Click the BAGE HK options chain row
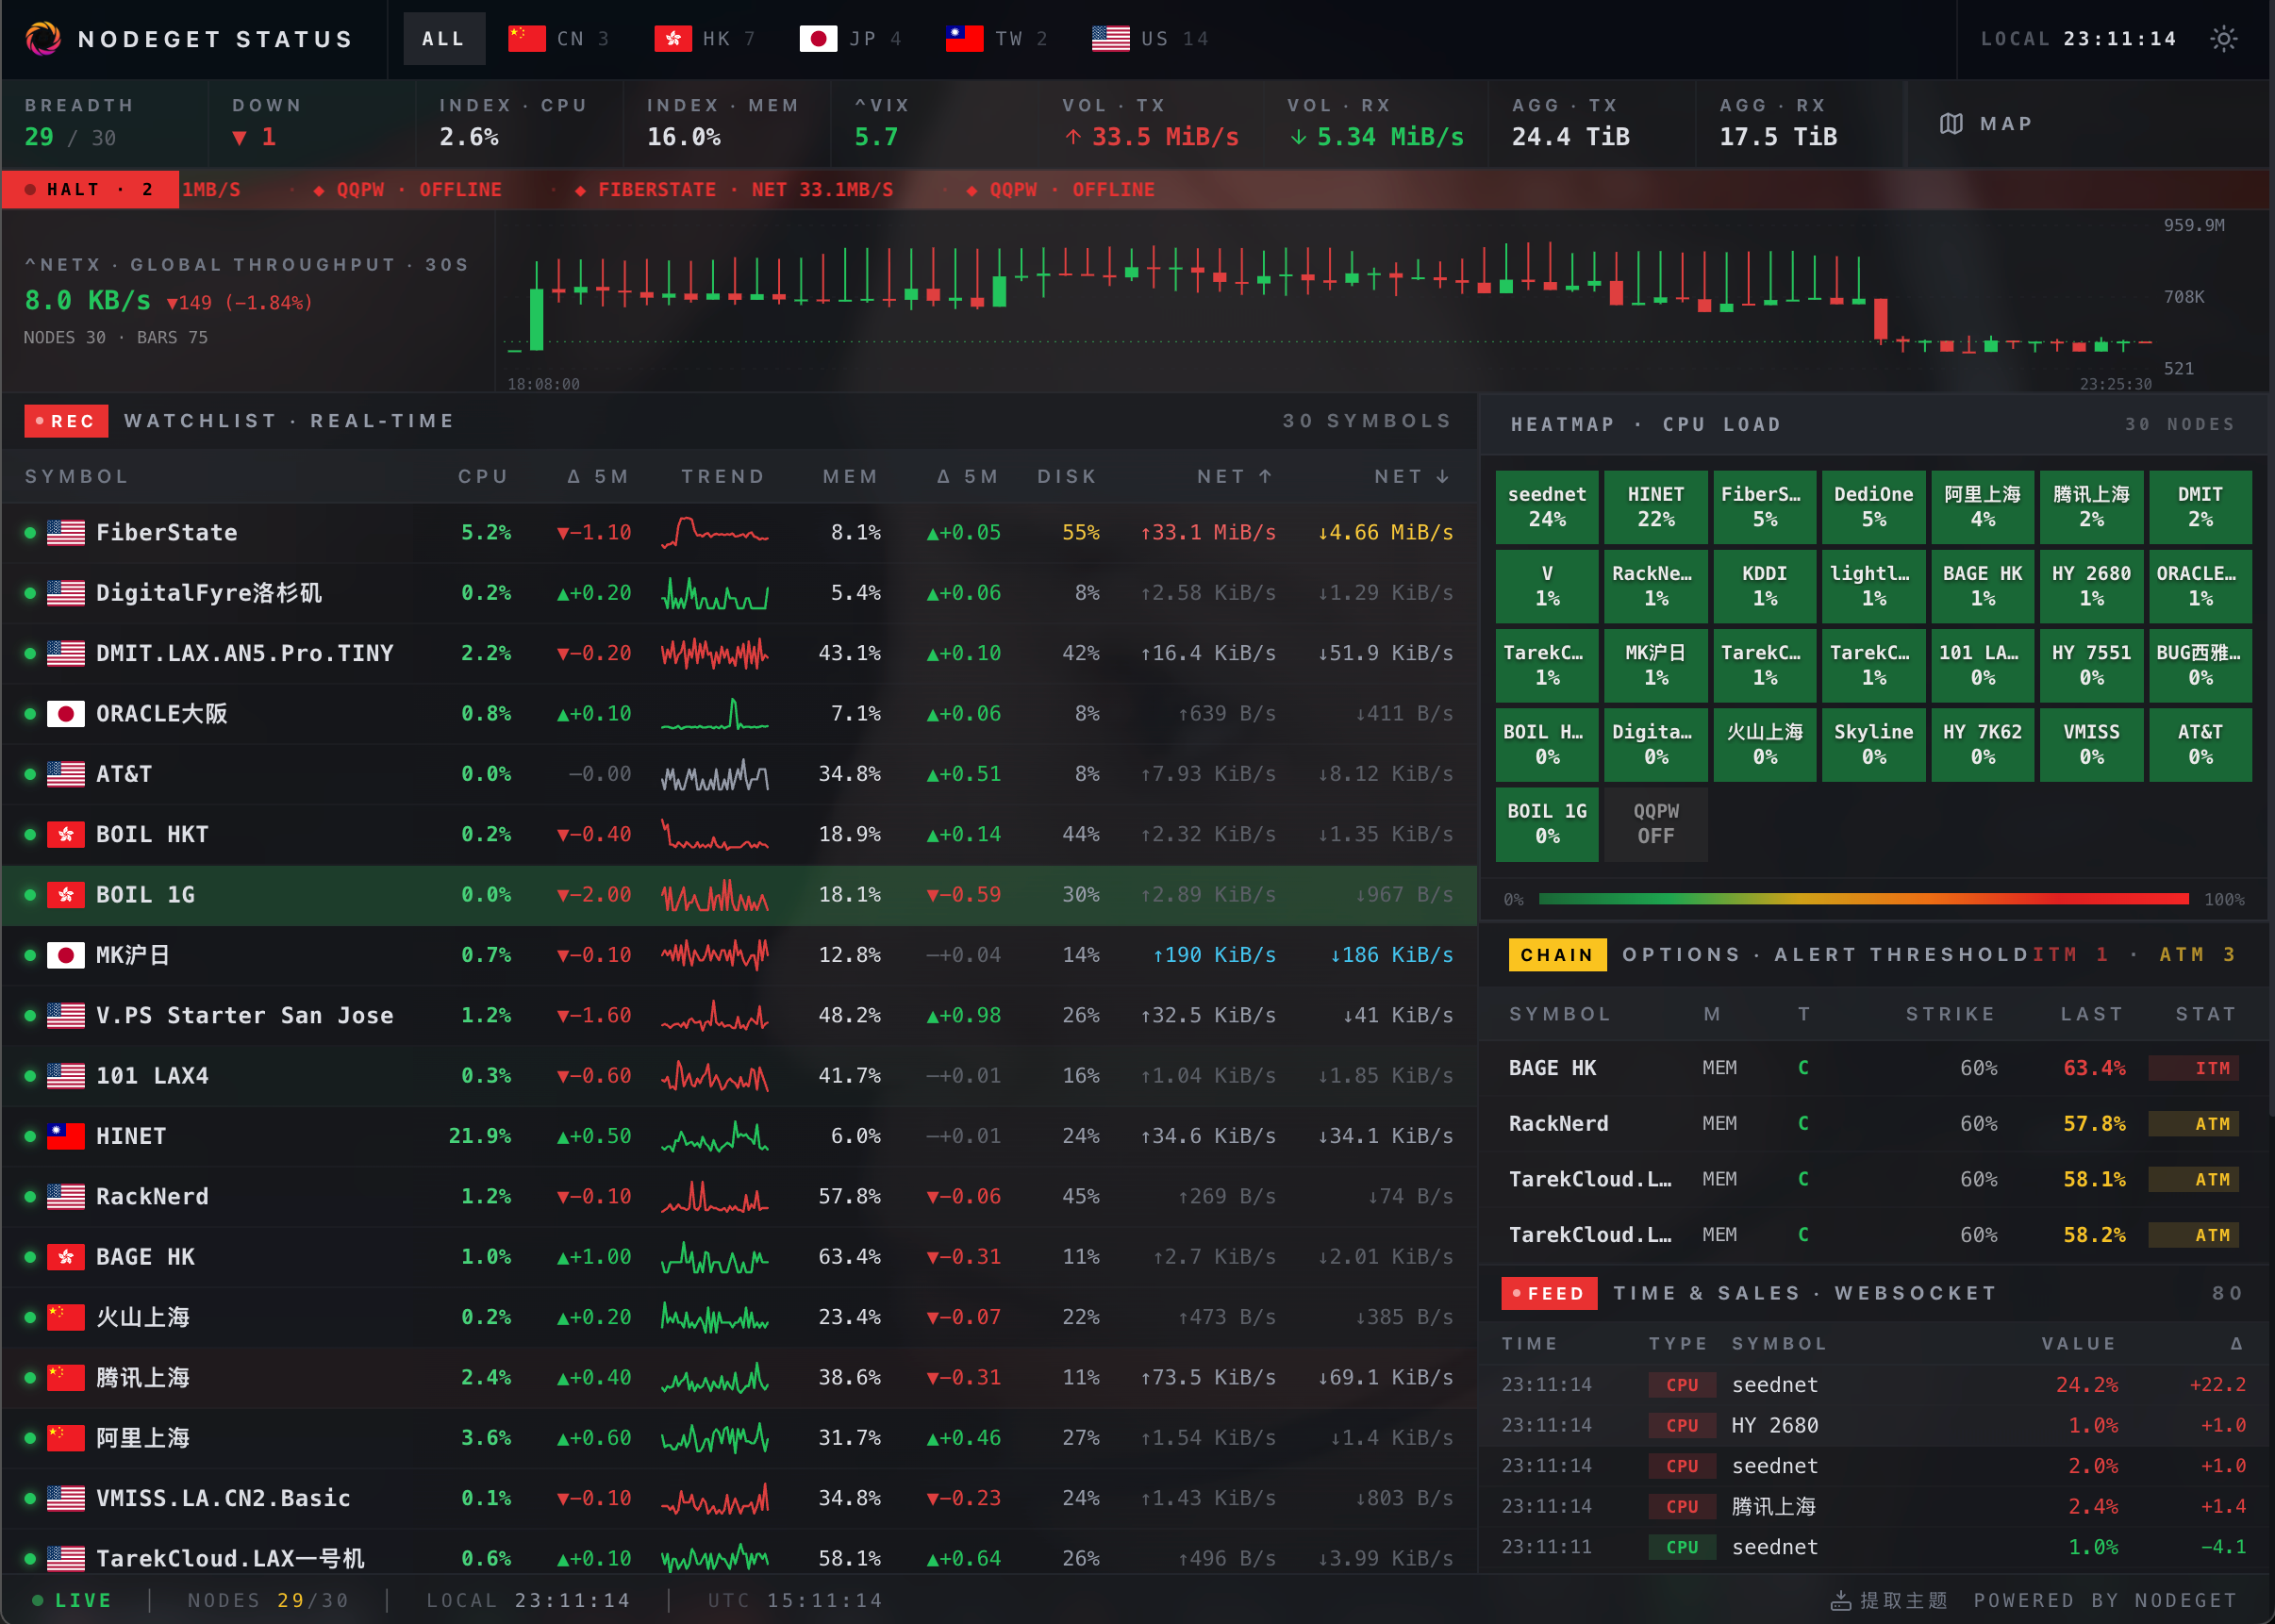 [x=1874, y=1068]
